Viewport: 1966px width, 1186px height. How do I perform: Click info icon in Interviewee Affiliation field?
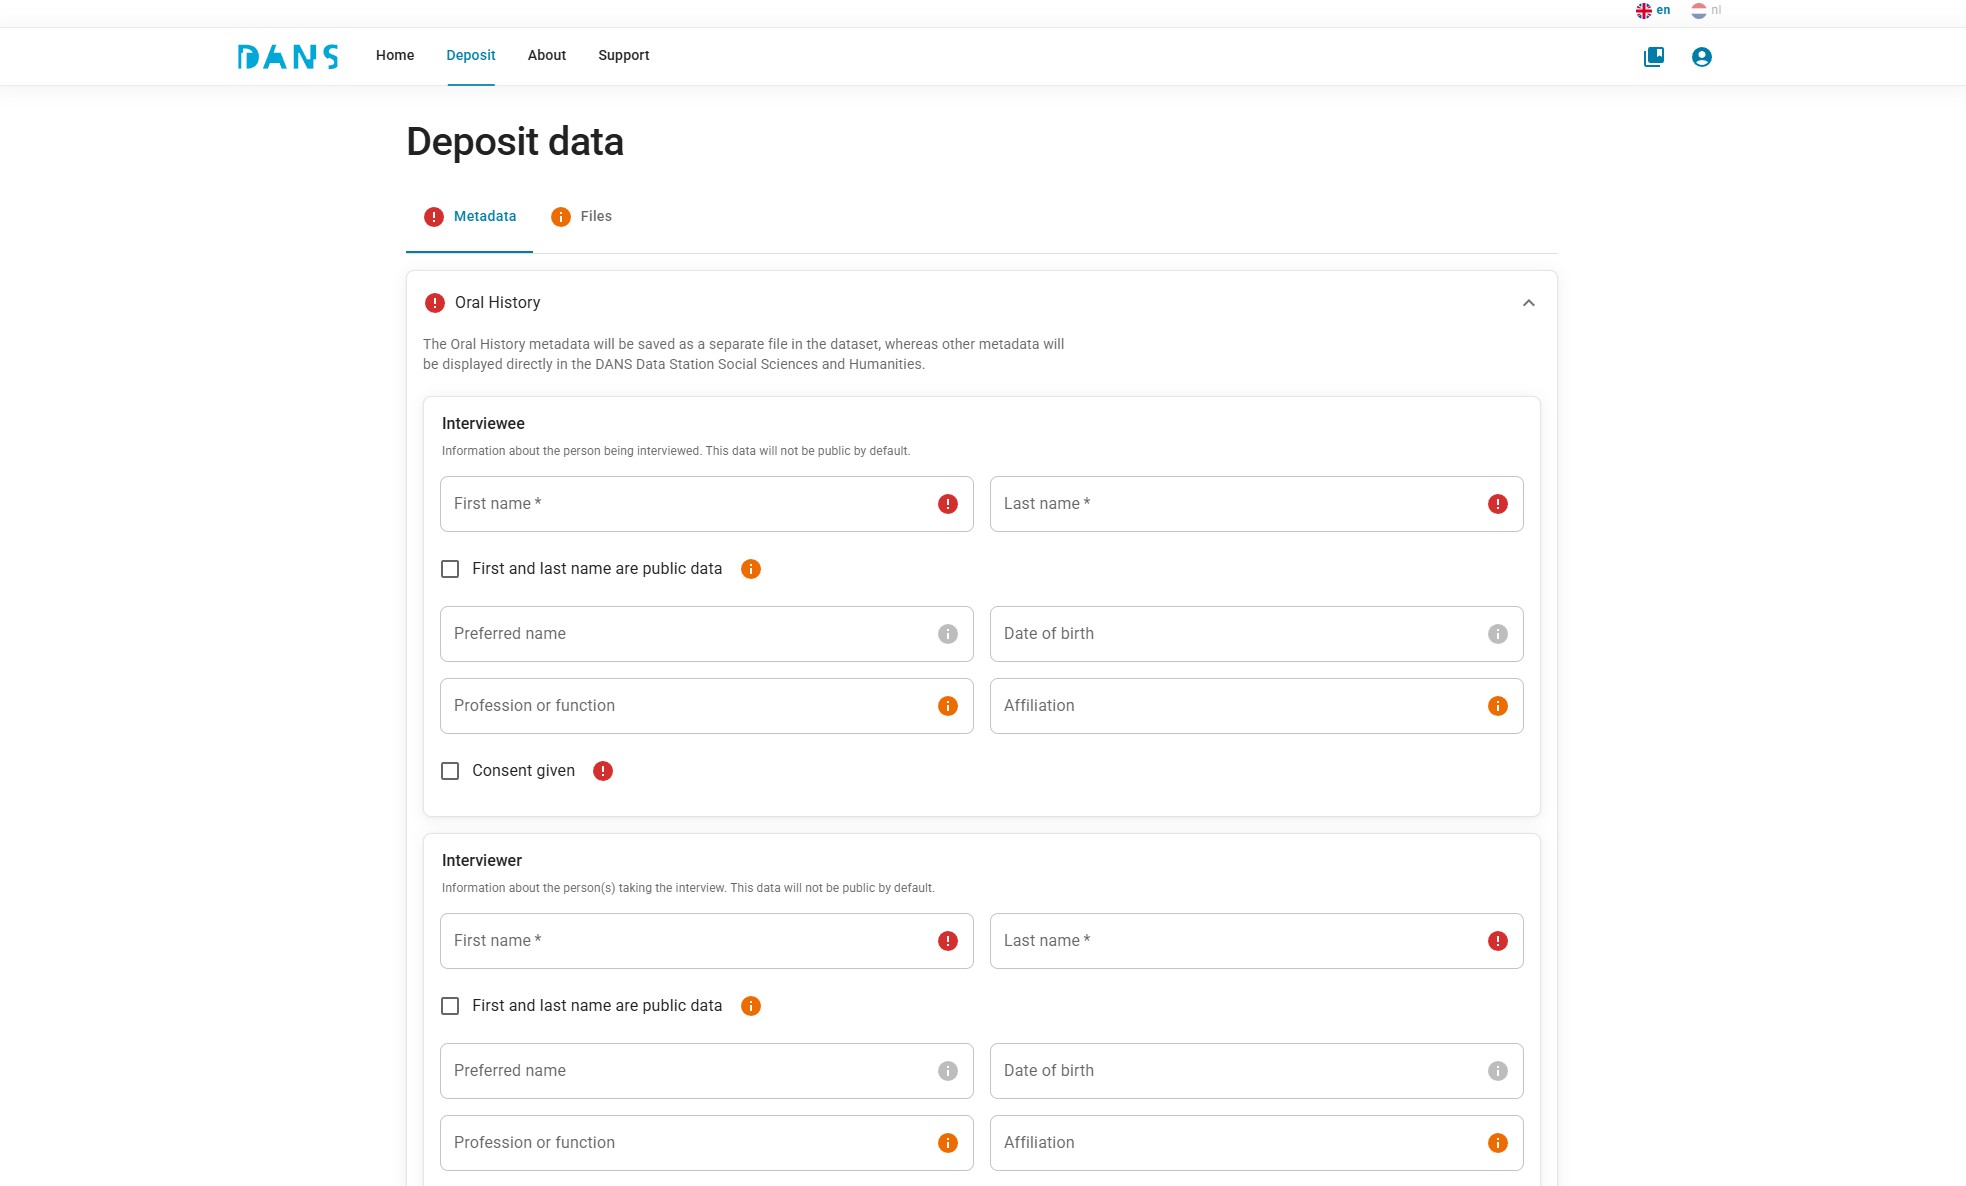click(x=1498, y=706)
